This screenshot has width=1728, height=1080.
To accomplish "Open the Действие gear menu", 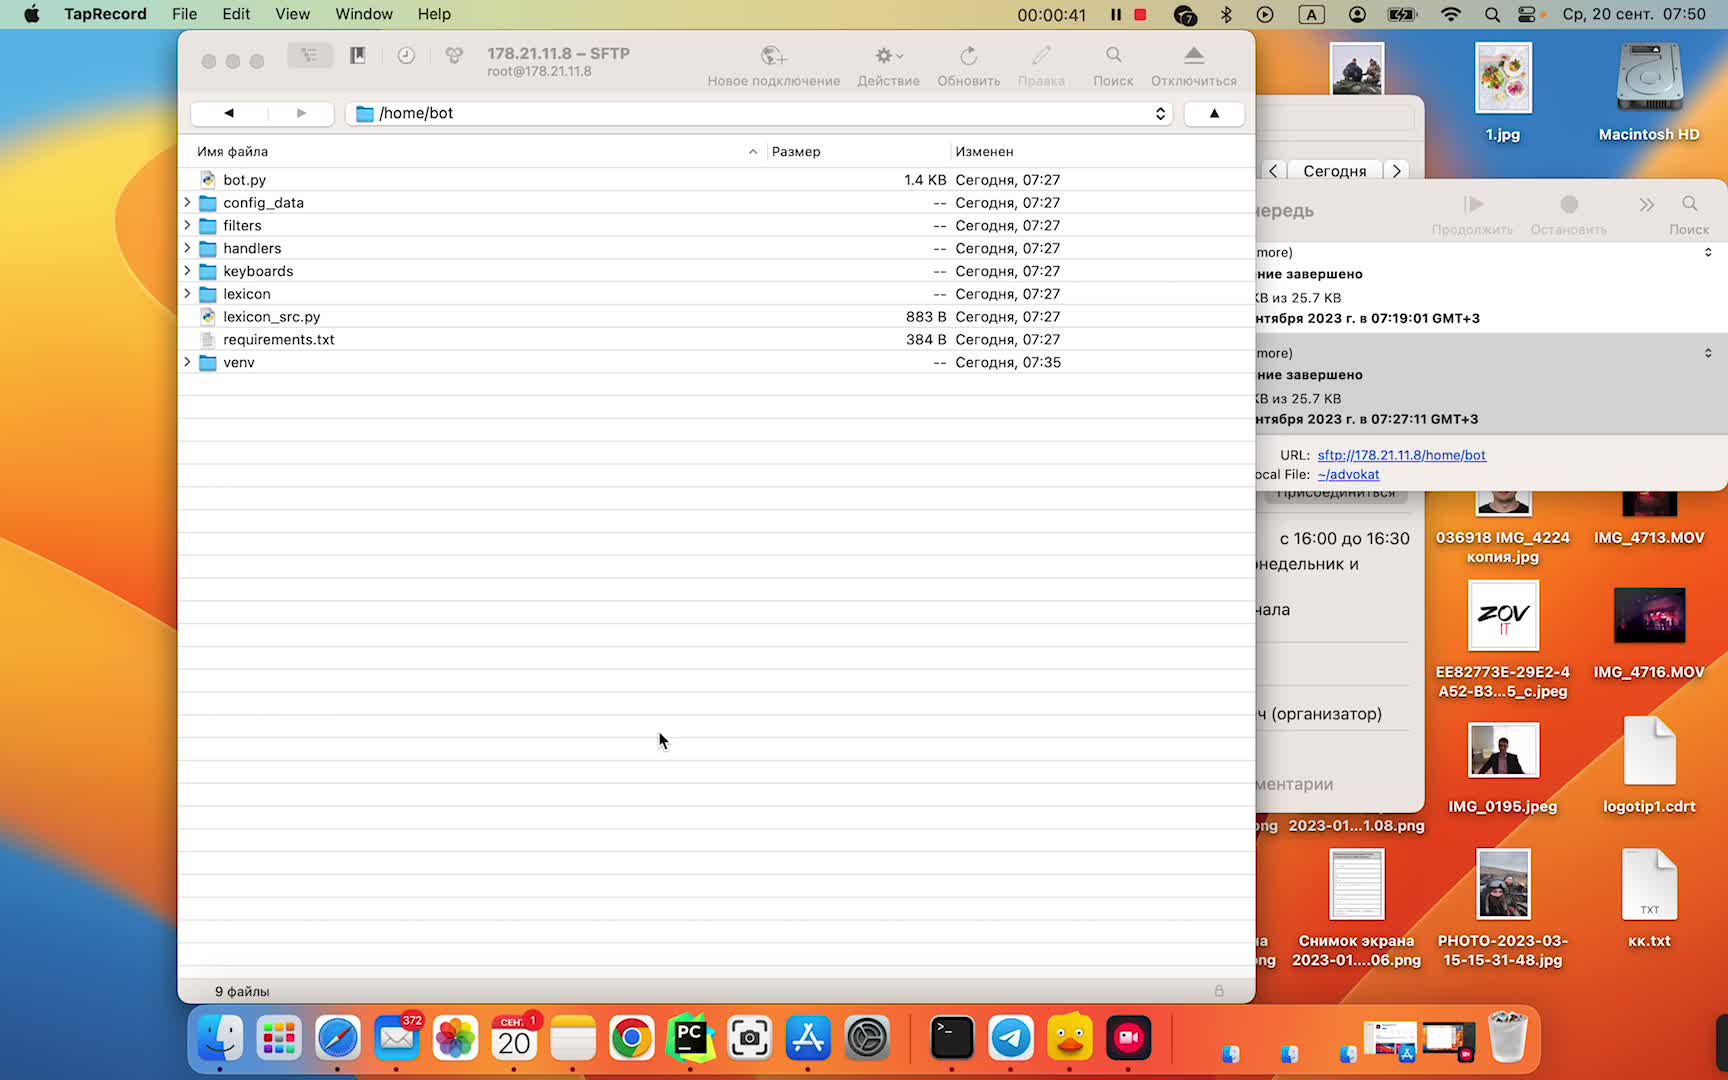I will [x=888, y=56].
